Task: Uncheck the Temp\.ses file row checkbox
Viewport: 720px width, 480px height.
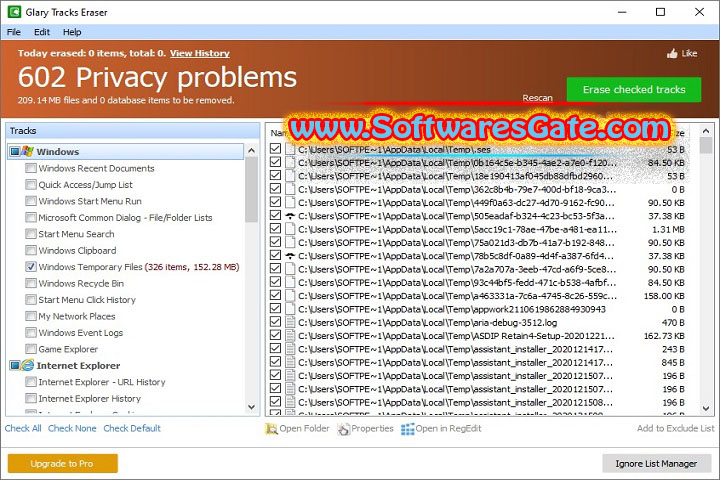Action: click(x=276, y=149)
